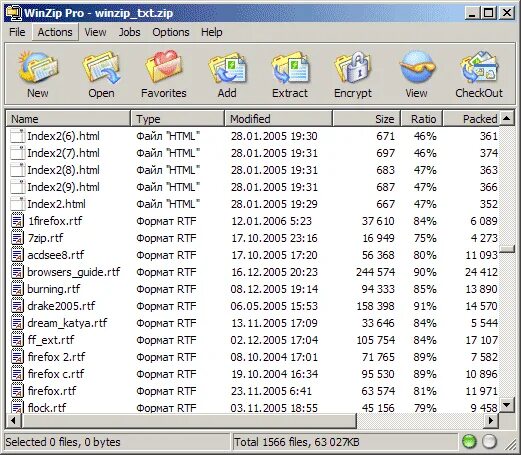
Task: Click 'Total 1566 files, 63 027KB' status text
Action: tap(297, 442)
